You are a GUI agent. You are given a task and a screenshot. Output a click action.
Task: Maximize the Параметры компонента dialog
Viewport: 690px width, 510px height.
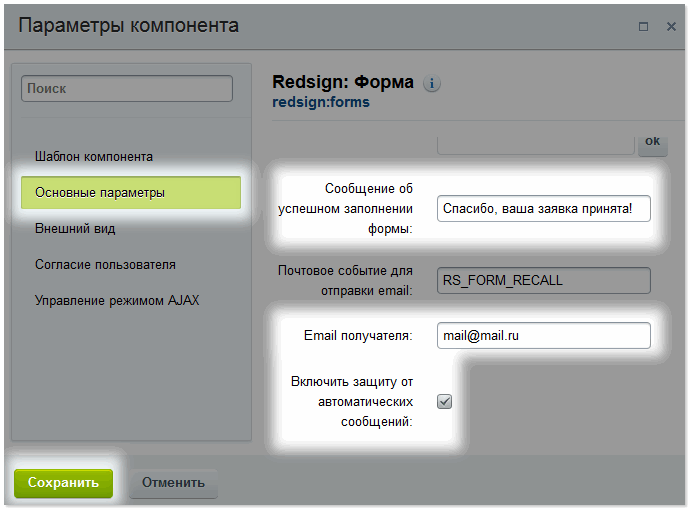[643, 26]
